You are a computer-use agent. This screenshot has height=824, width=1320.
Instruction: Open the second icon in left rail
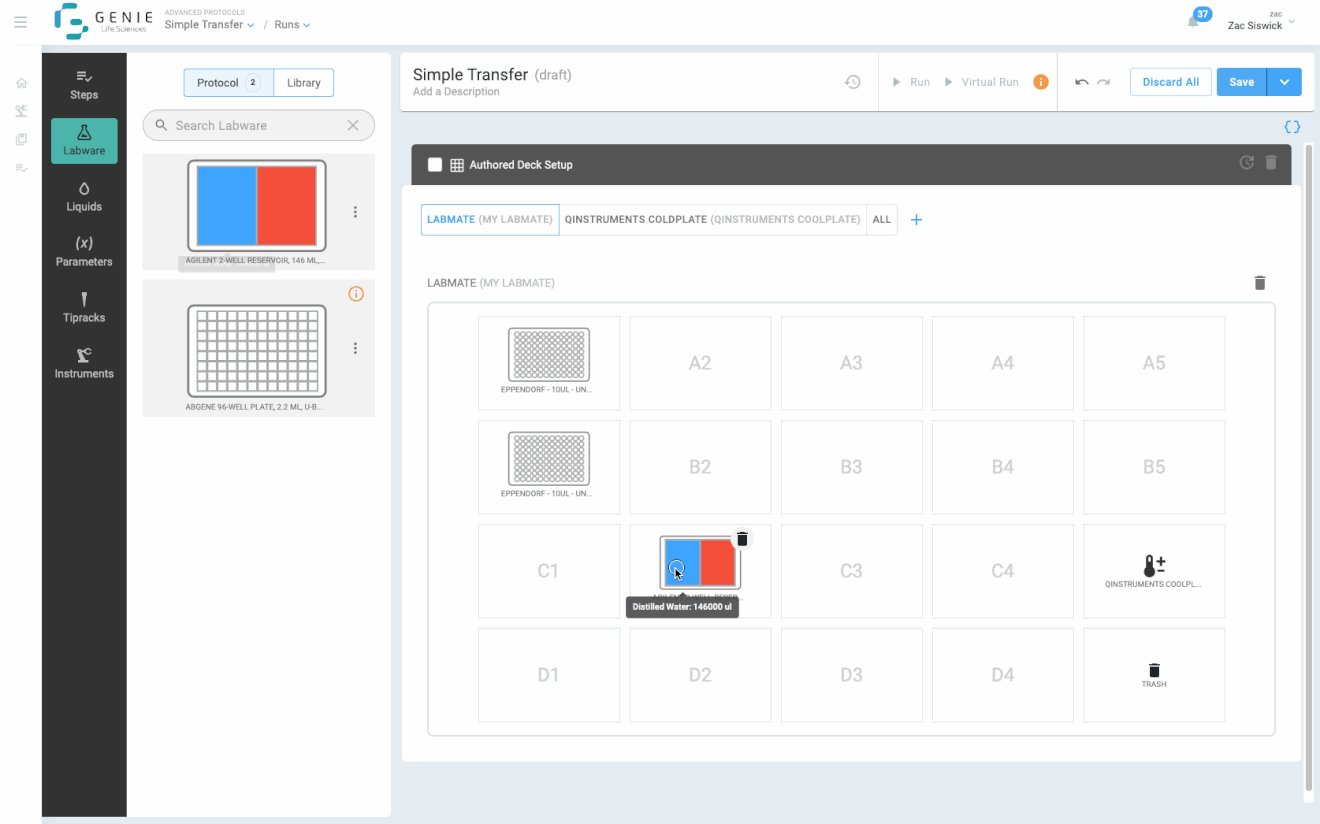pyautogui.click(x=21, y=111)
